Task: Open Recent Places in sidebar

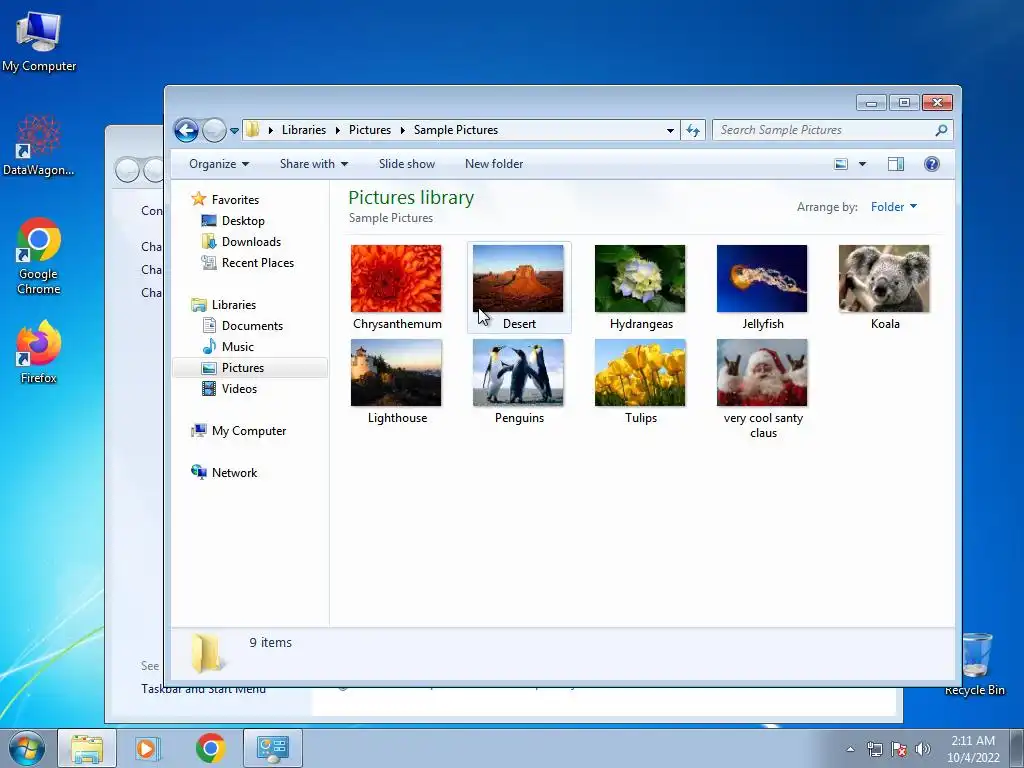Action: point(257,263)
